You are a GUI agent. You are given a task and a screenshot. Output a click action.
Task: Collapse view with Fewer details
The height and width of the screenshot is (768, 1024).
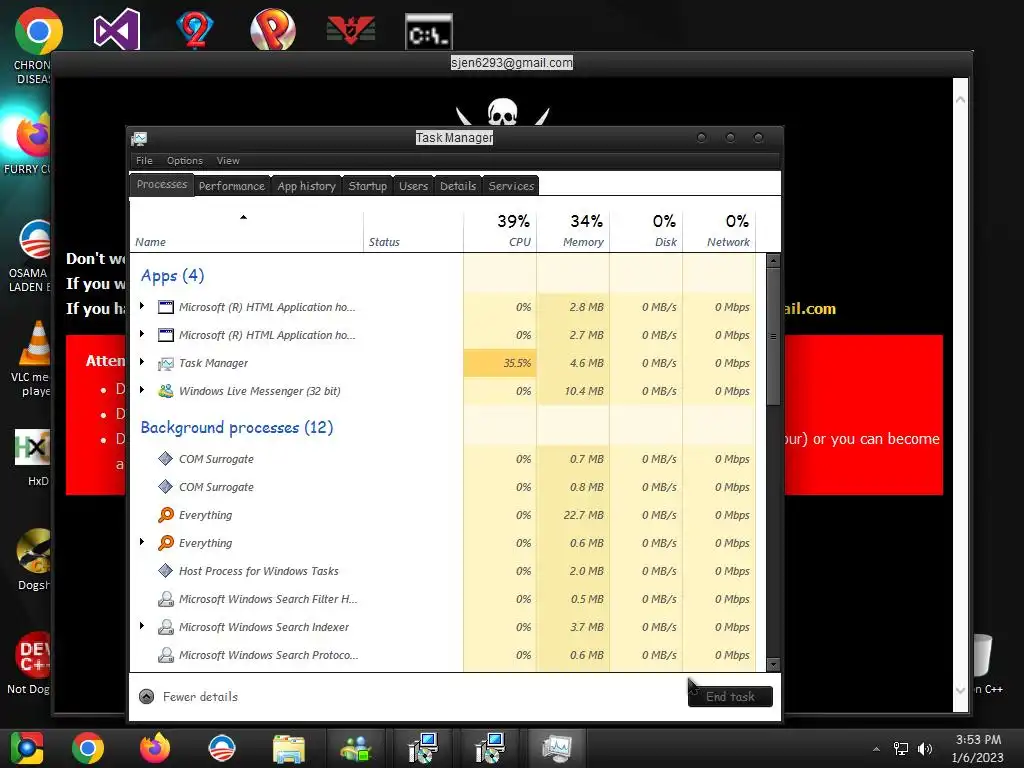189,697
